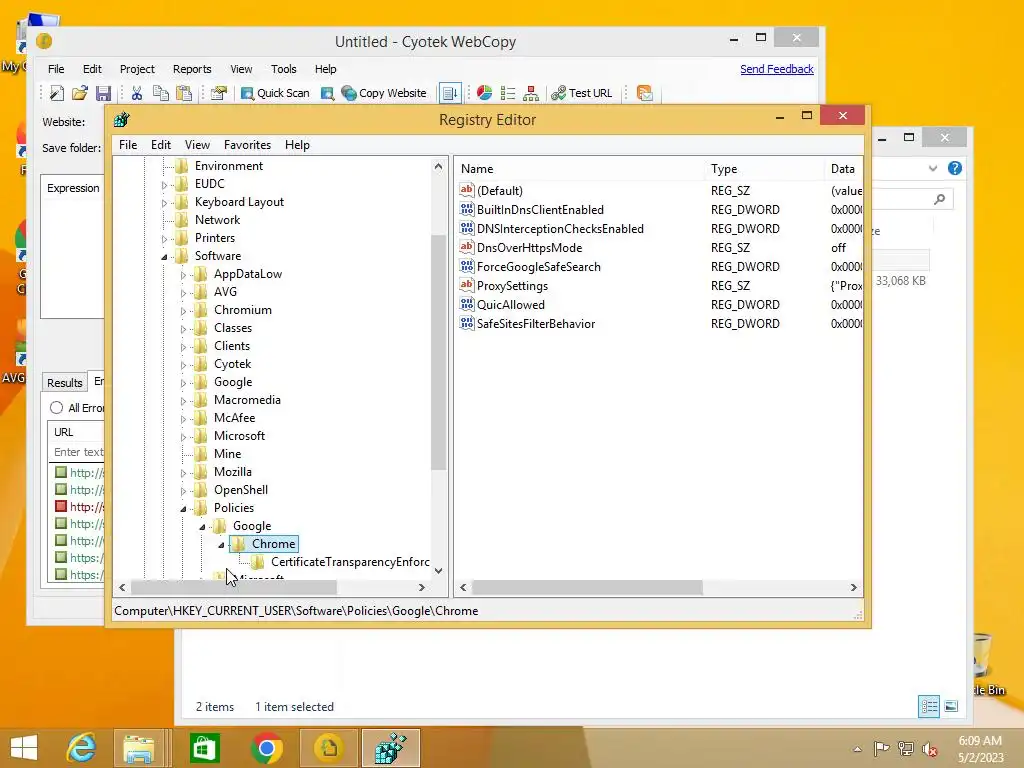Viewport: 1024px width, 768px height.
Task: Open Registry Editor View menu
Action: click(197, 145)
